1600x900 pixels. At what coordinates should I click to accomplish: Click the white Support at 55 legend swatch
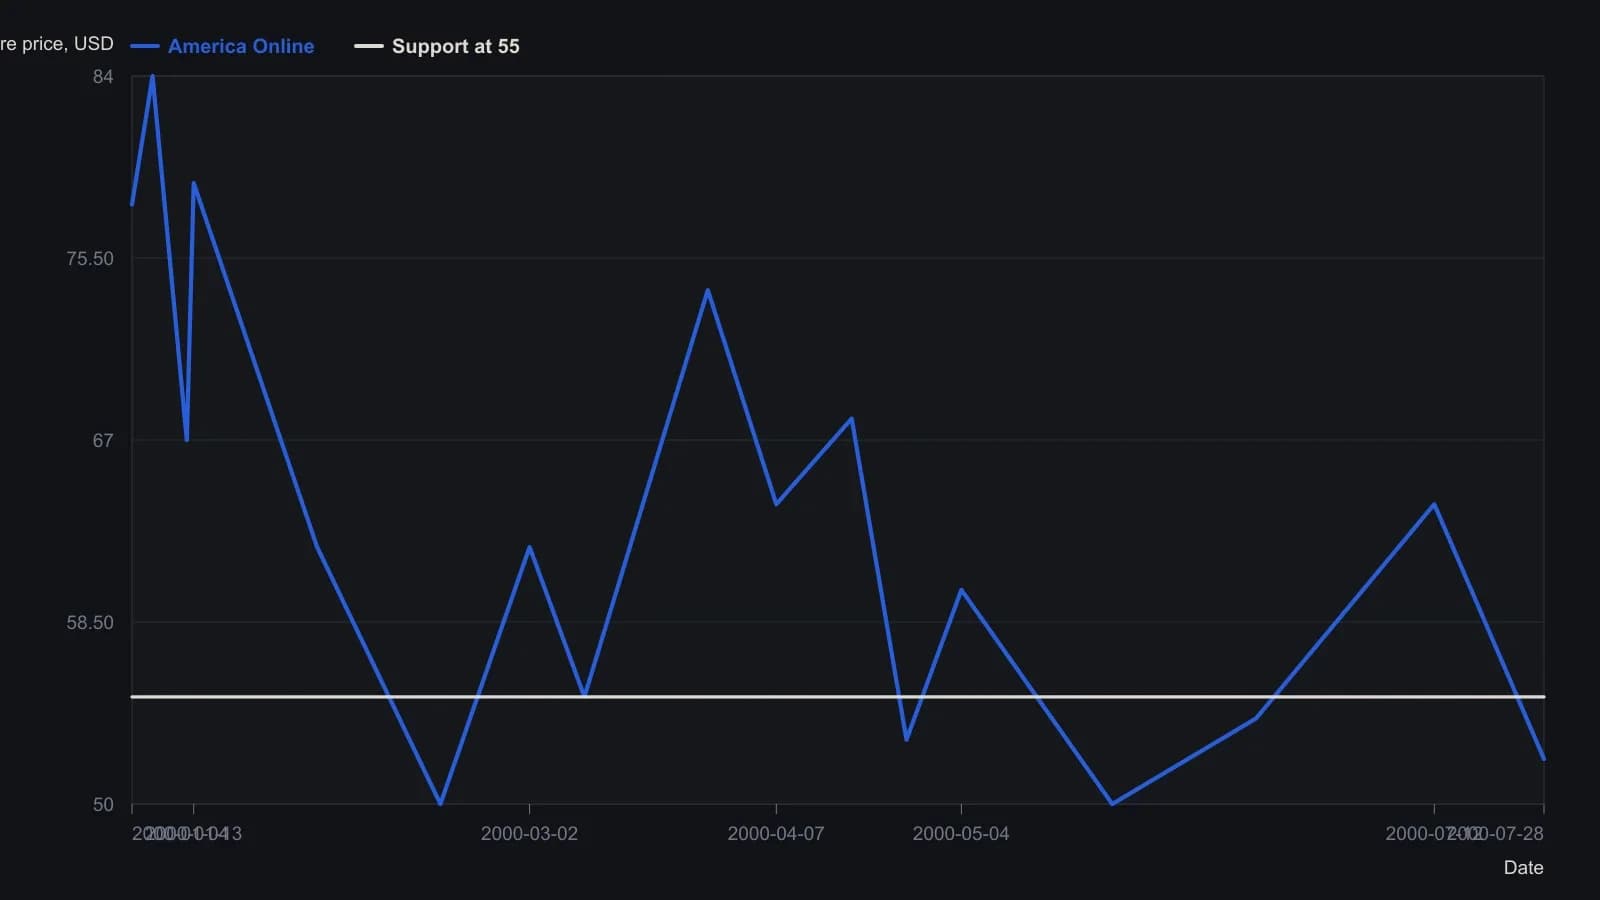[x=369, y=46]
